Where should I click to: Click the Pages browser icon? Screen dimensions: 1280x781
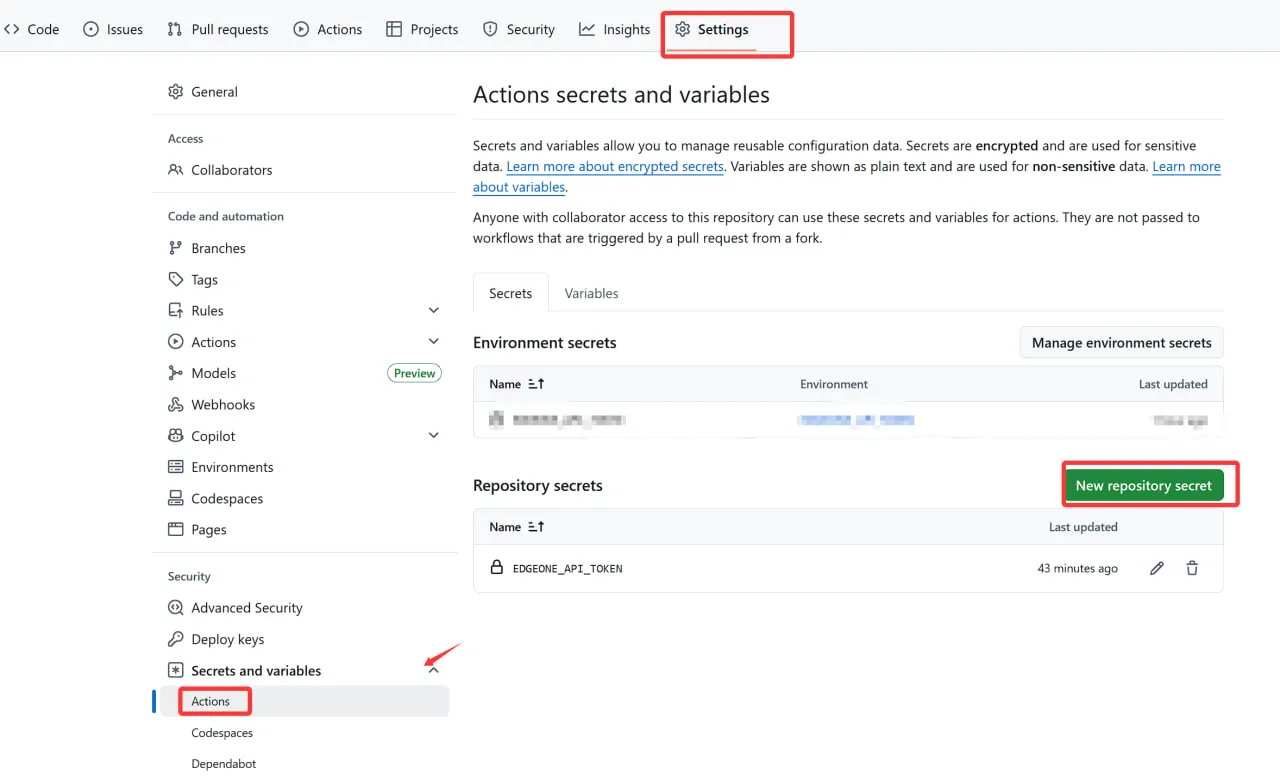(176, 529)
